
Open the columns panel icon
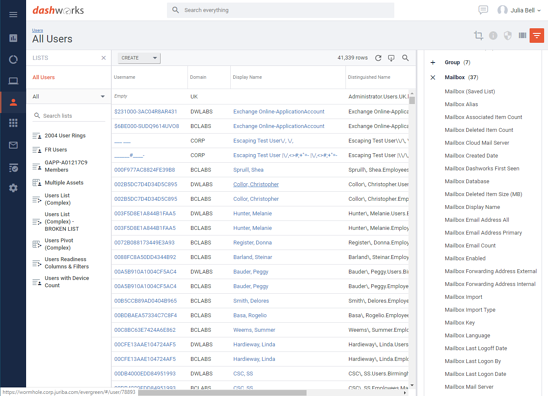522,35
